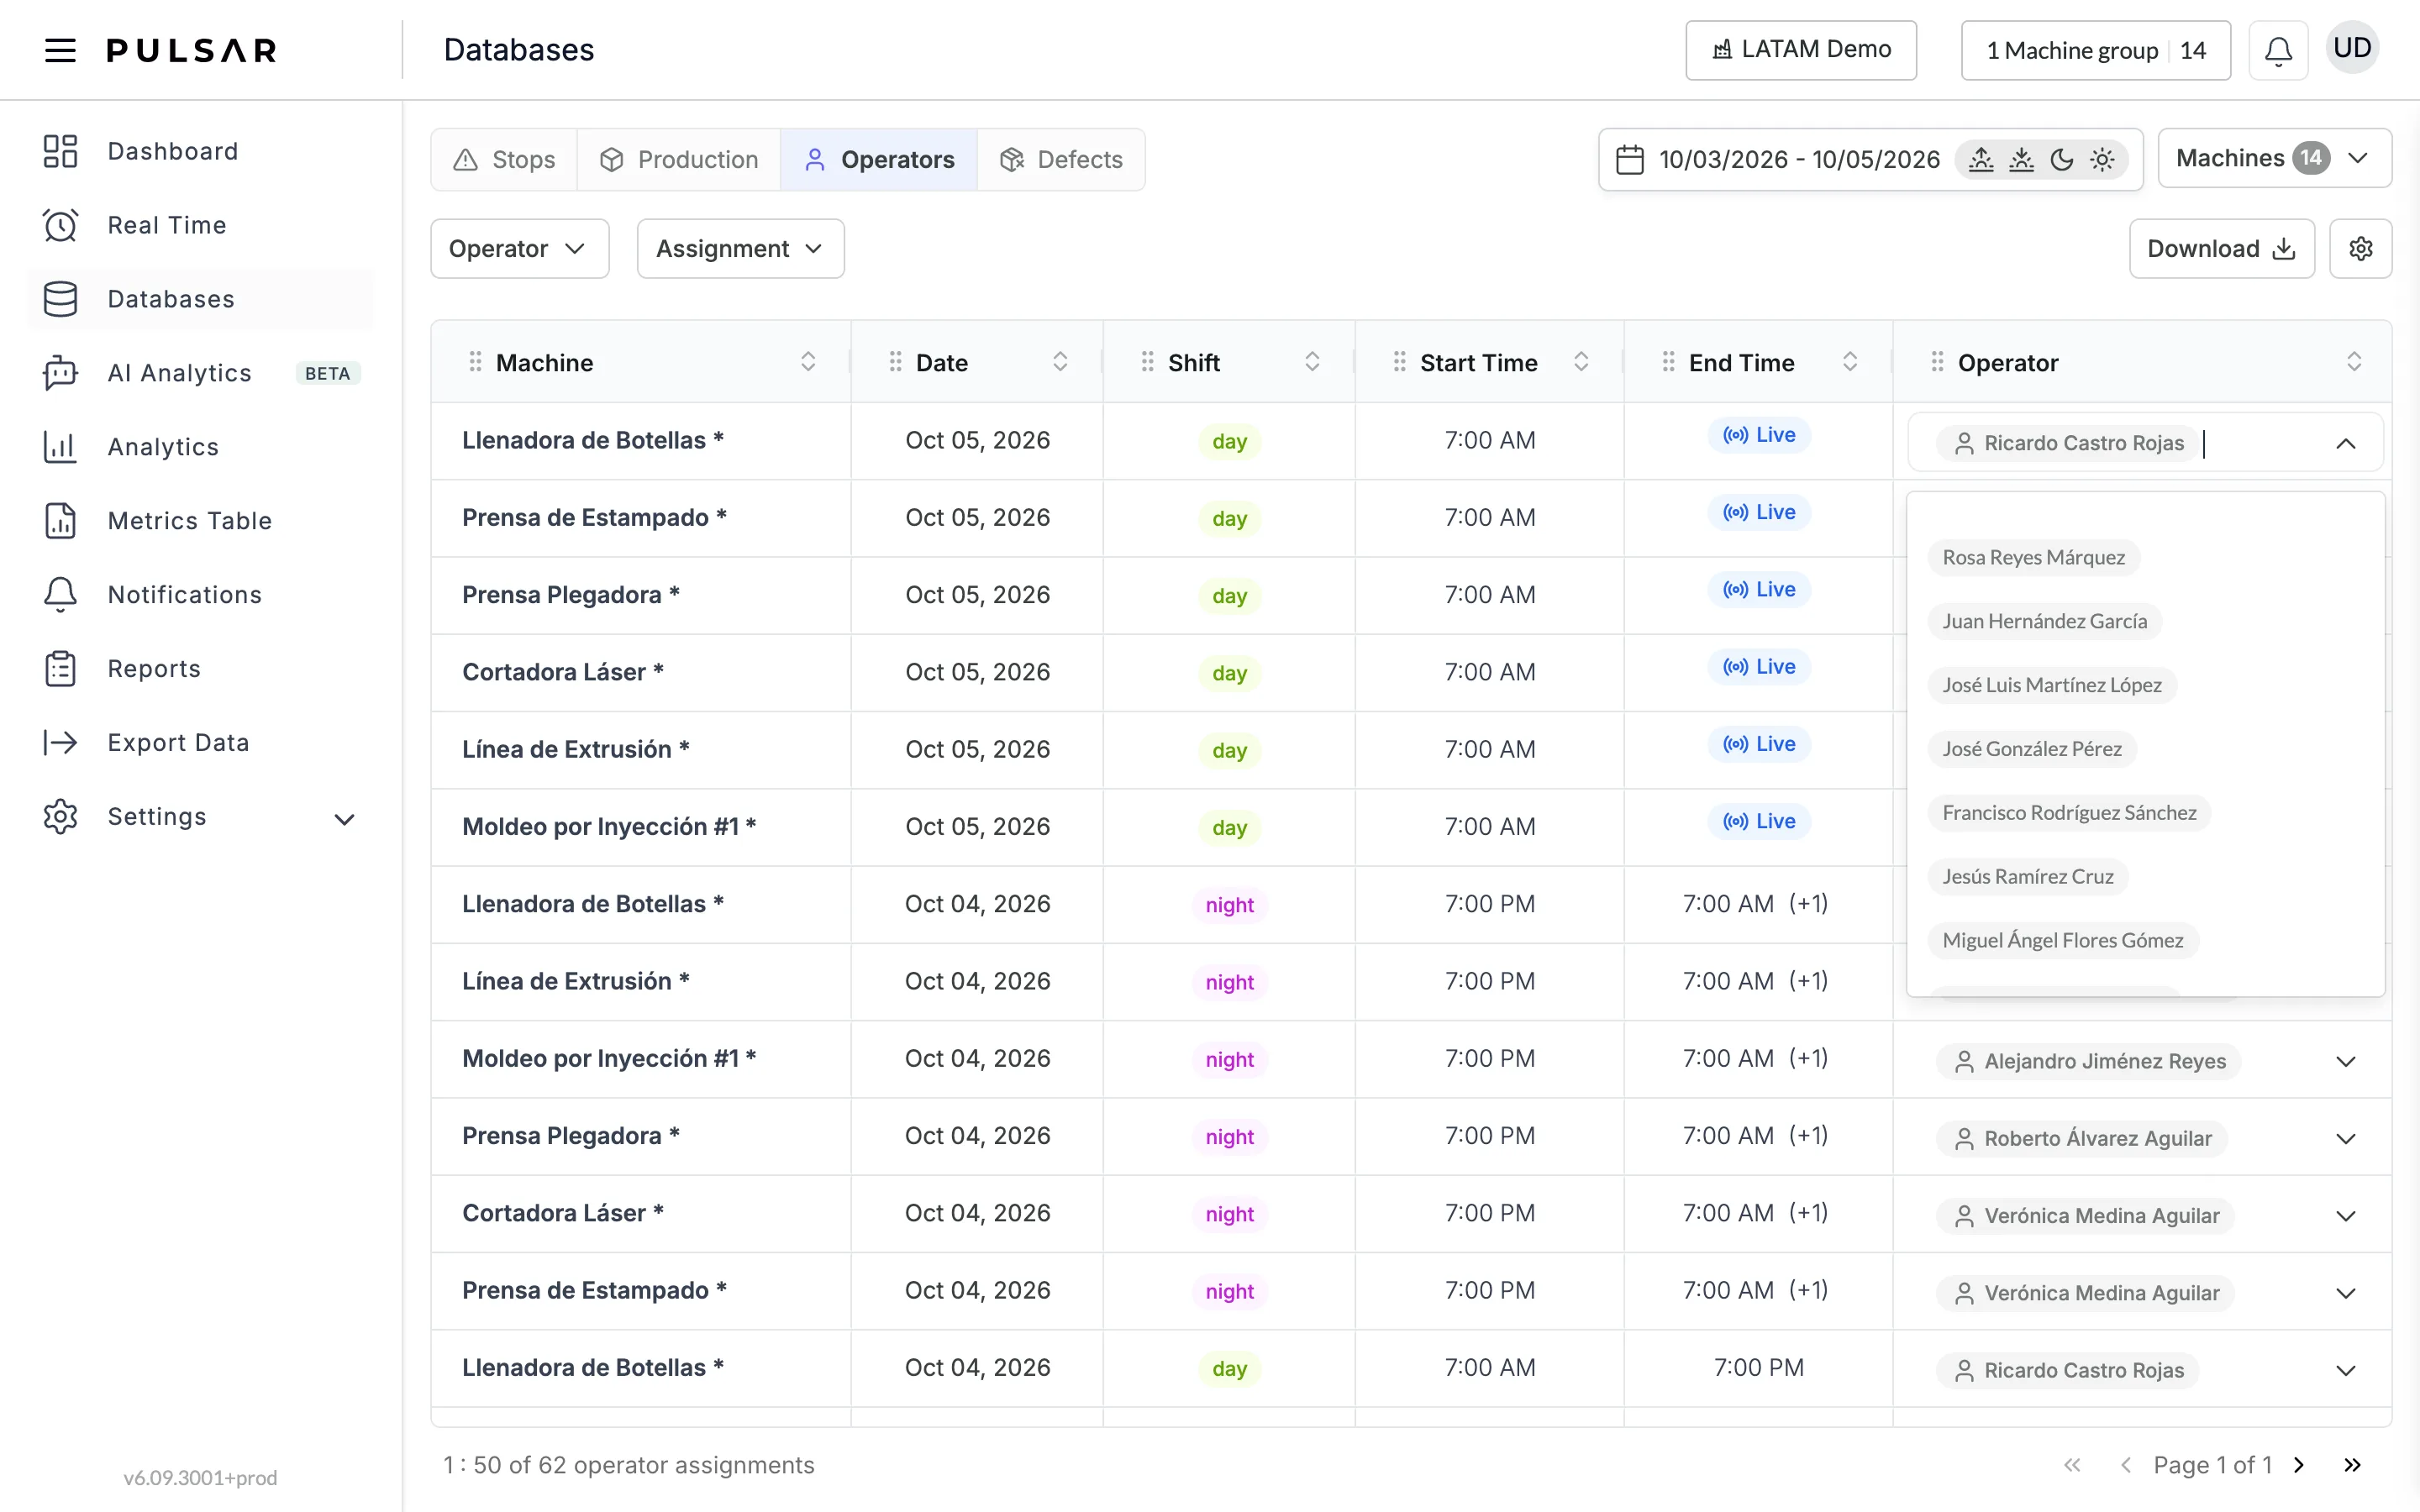The height and width of the screenshot is (1512, 2420).
Task: Click the UD user avatar
Action: click(2352, 48)
